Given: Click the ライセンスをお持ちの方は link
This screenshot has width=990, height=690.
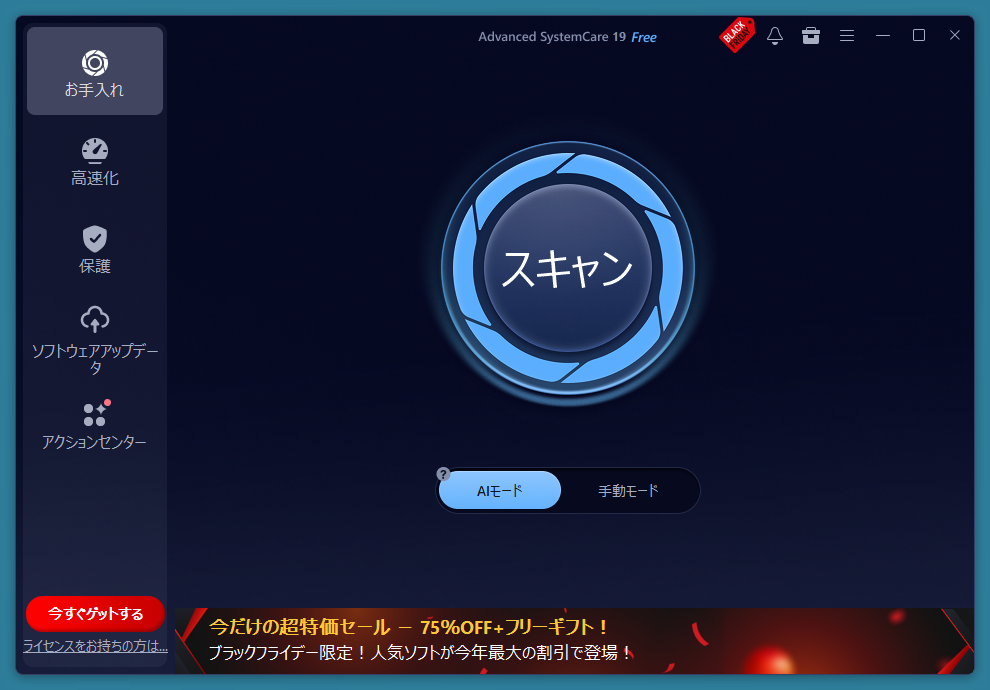Looking at the screenshot, I should tap(96, 647).
